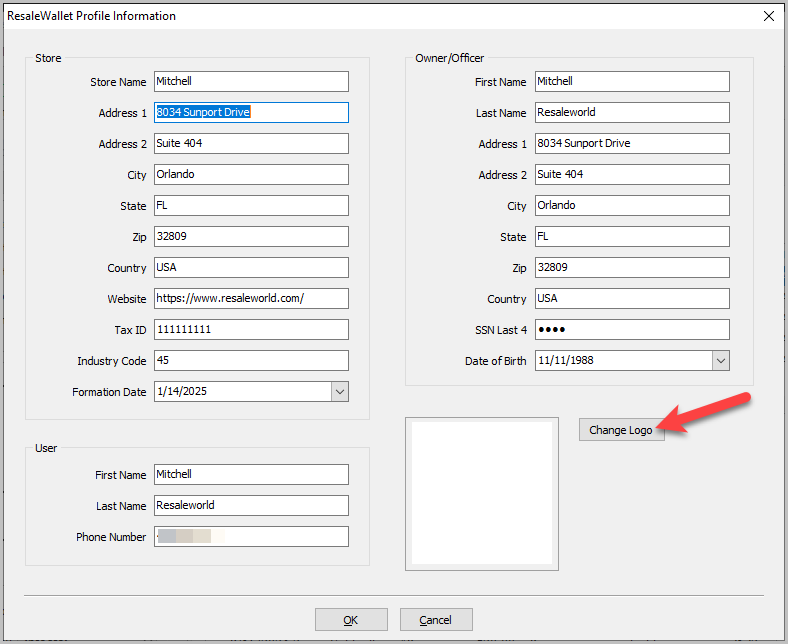
Task: Confirm with the OK button
Action: click(x=351, y=619)
